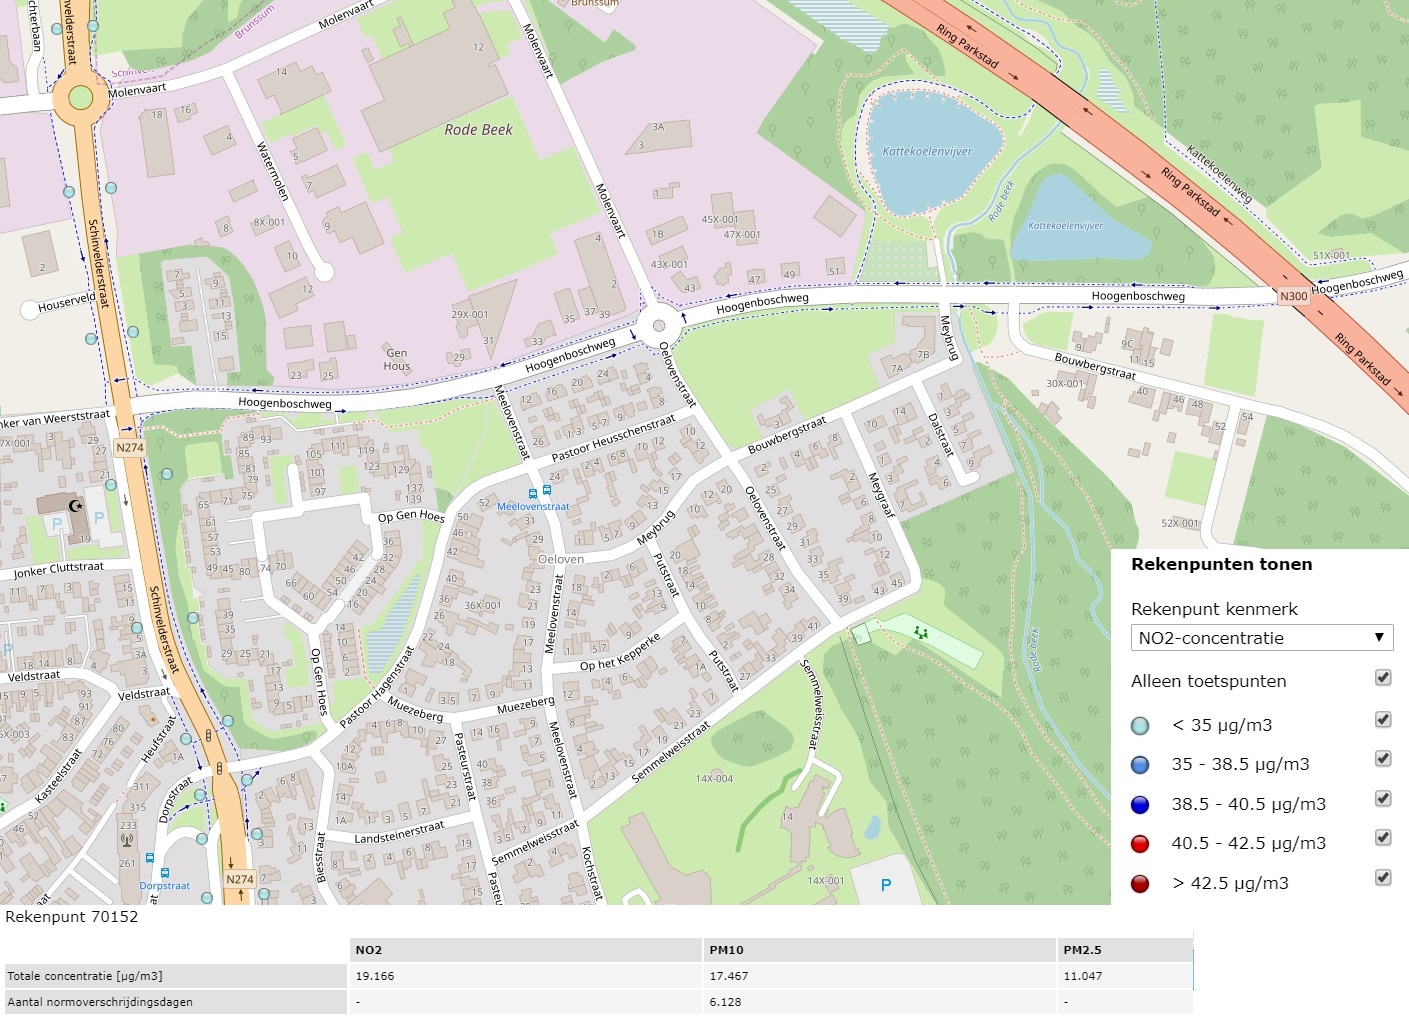Click the PM10 exceedance days value 6.128
The width and height of the screenshot is (1409, 1020).
click(x=725, y=1002)
